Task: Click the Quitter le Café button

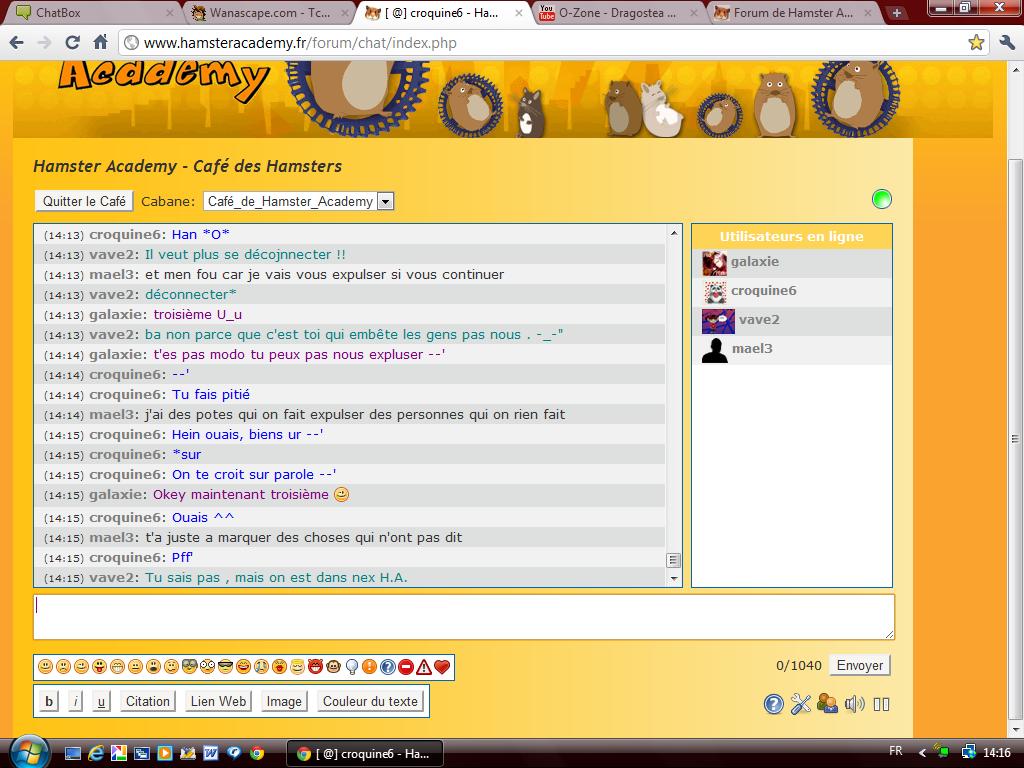Action: (84, 201)
